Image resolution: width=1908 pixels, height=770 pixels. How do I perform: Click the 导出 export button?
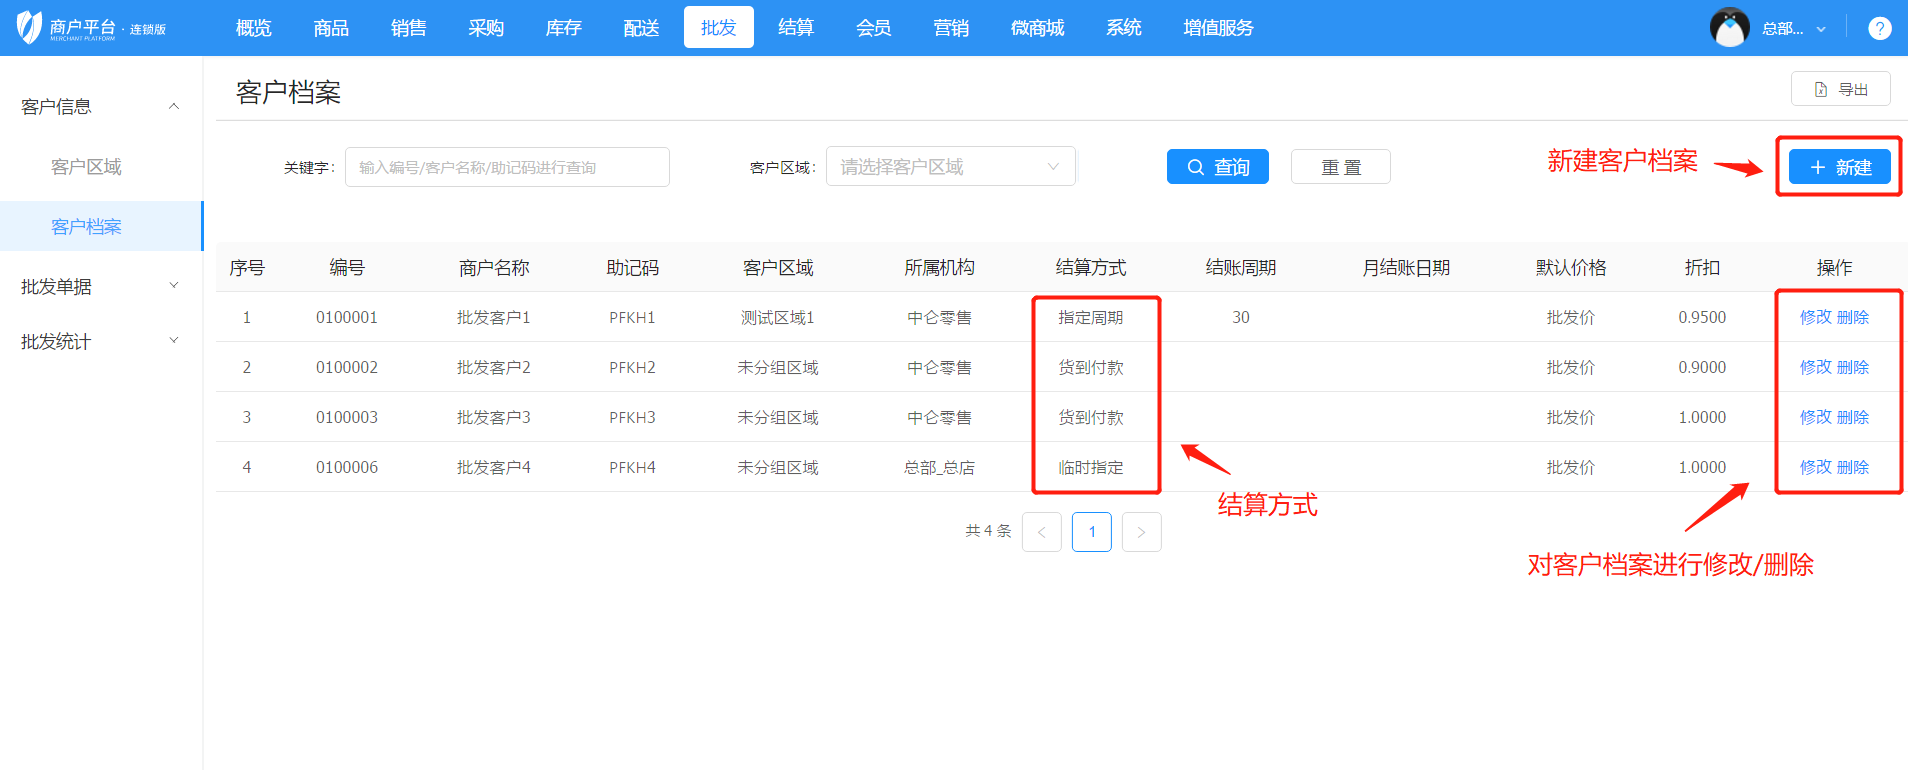(x=1840, y=89)
